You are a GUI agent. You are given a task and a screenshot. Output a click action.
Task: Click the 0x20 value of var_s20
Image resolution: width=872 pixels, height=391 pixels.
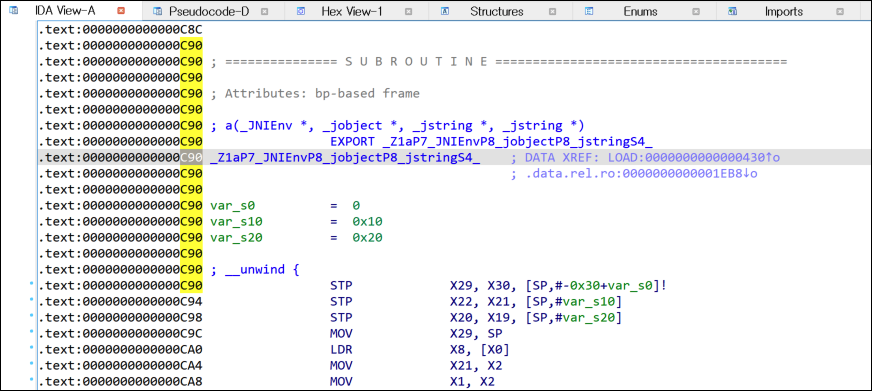coord(367,238)
